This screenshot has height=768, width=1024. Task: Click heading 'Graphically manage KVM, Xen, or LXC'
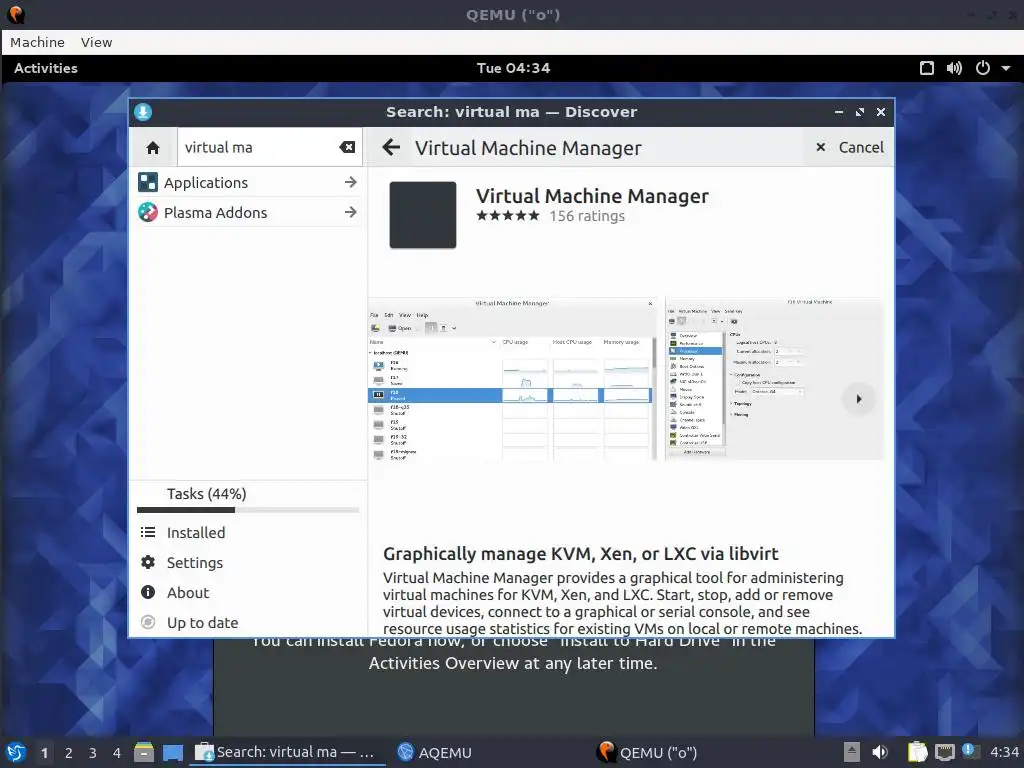pyautogui.click(x=581, y=554)
